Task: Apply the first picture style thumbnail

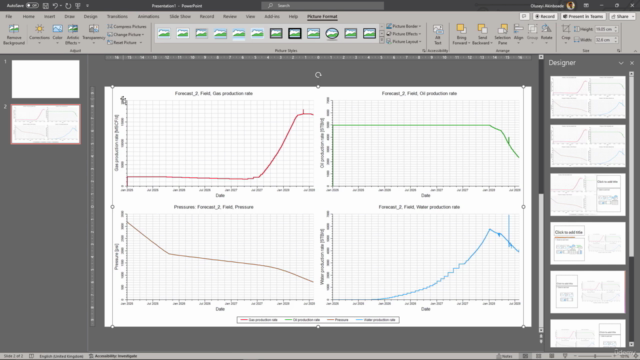Action: (x=164, y=33)
